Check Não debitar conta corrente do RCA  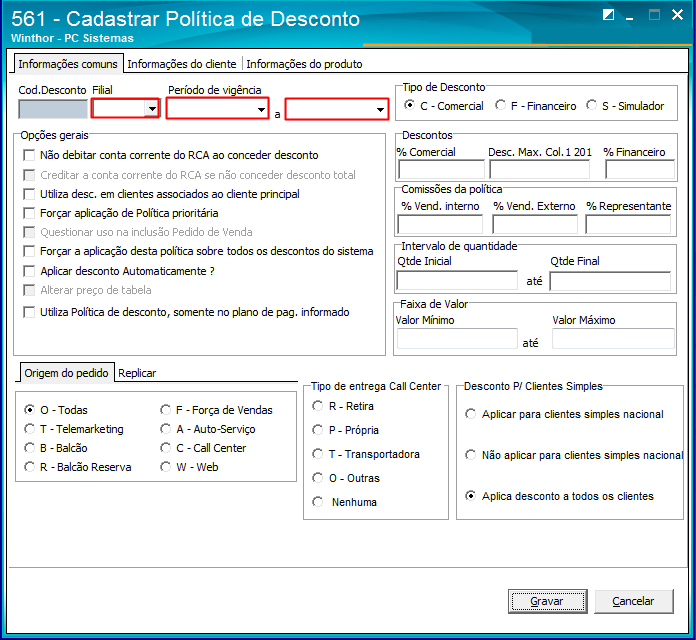tap(29, 155)
